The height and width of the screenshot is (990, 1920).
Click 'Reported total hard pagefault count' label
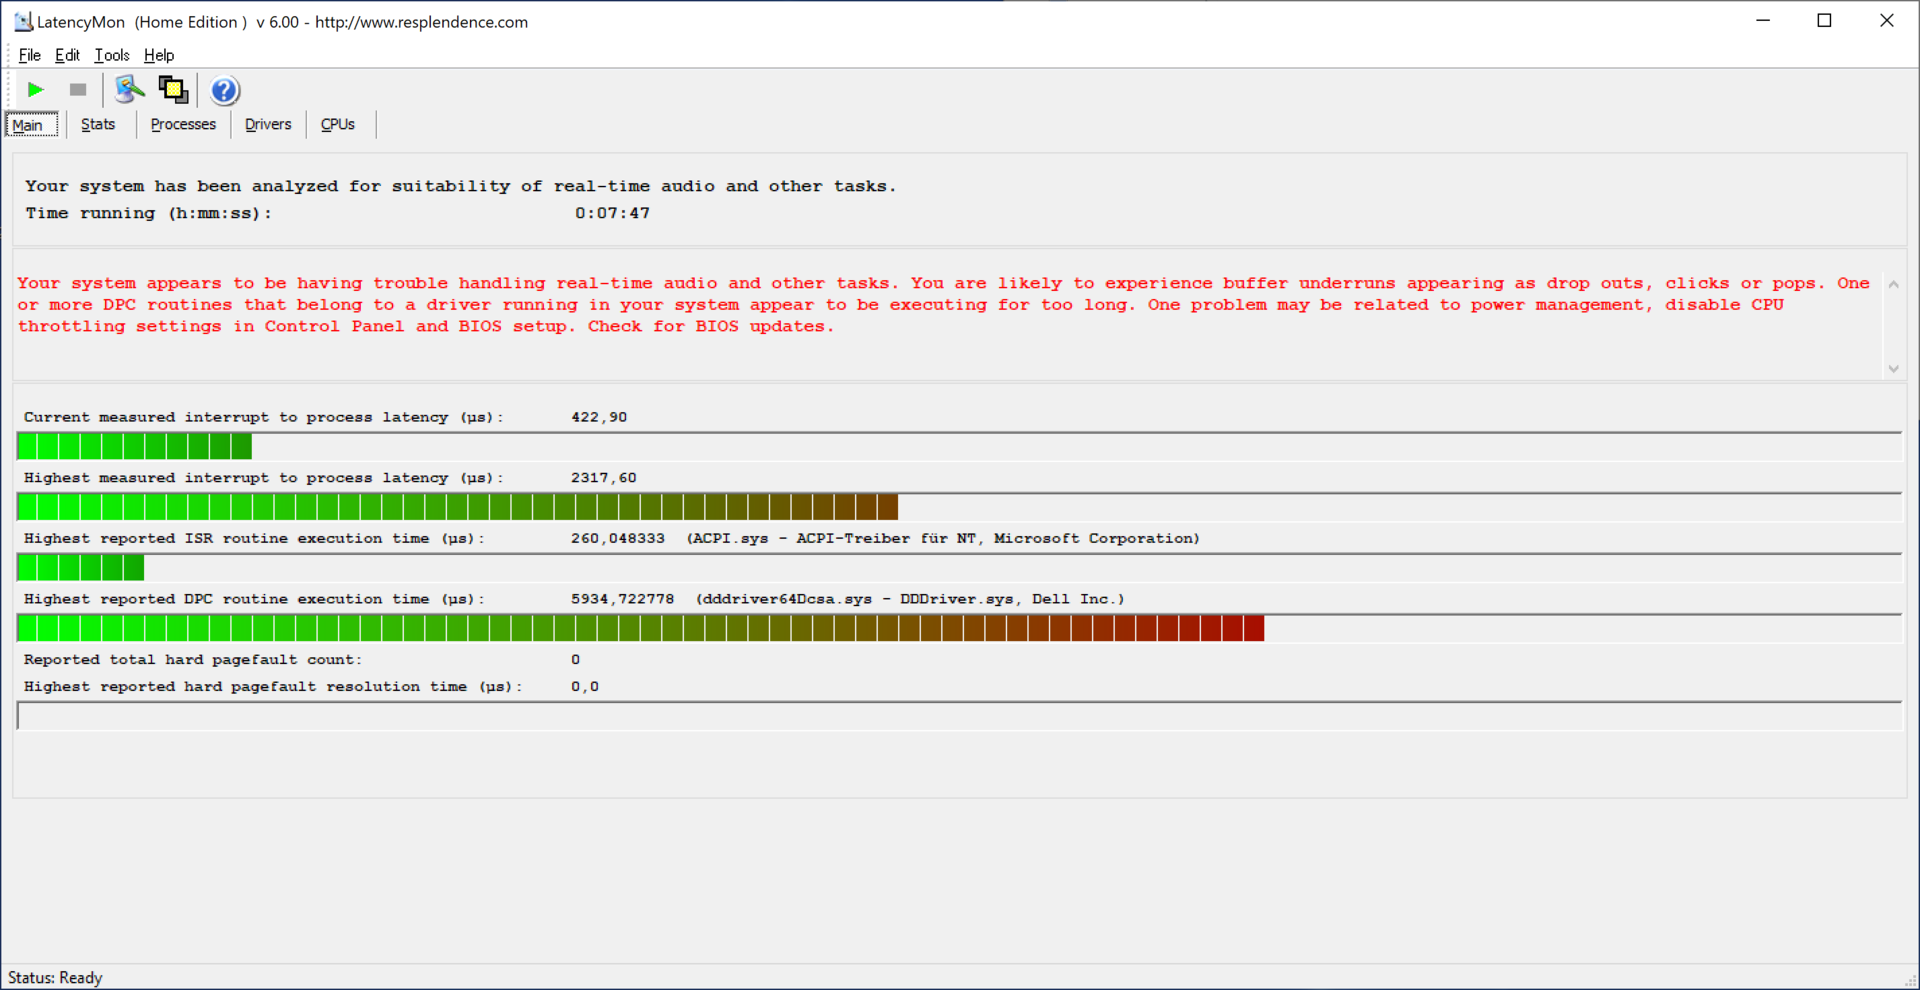pos(193,660)
